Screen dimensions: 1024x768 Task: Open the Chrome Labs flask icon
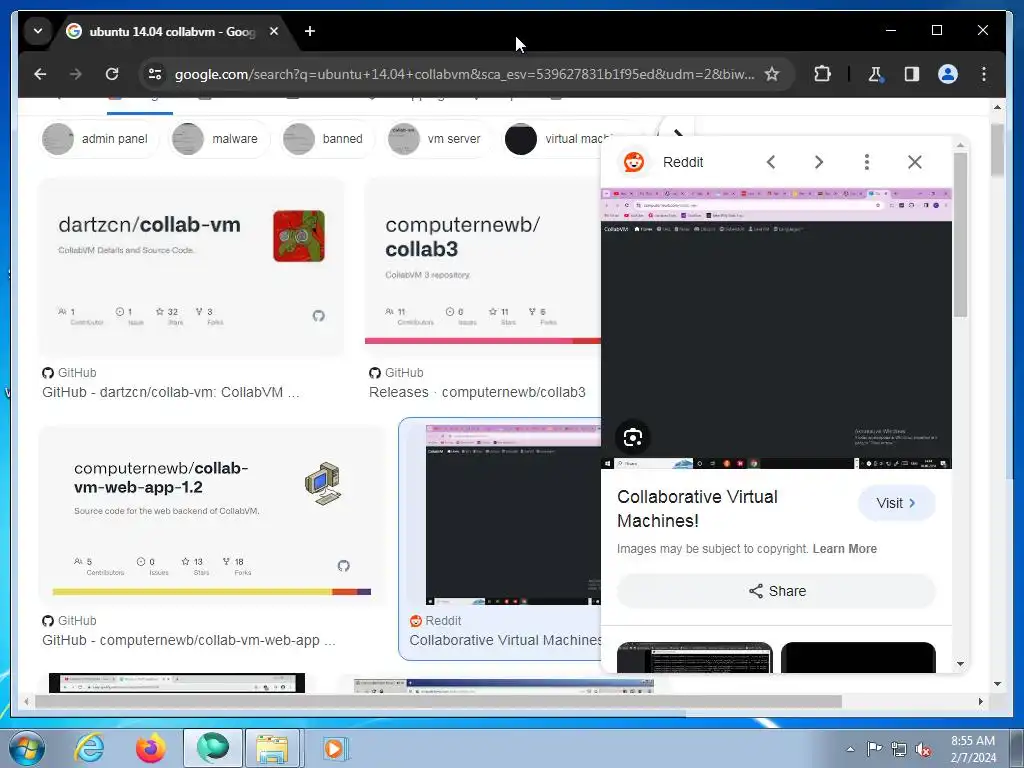pyautogui.click(x=875, y=74)
